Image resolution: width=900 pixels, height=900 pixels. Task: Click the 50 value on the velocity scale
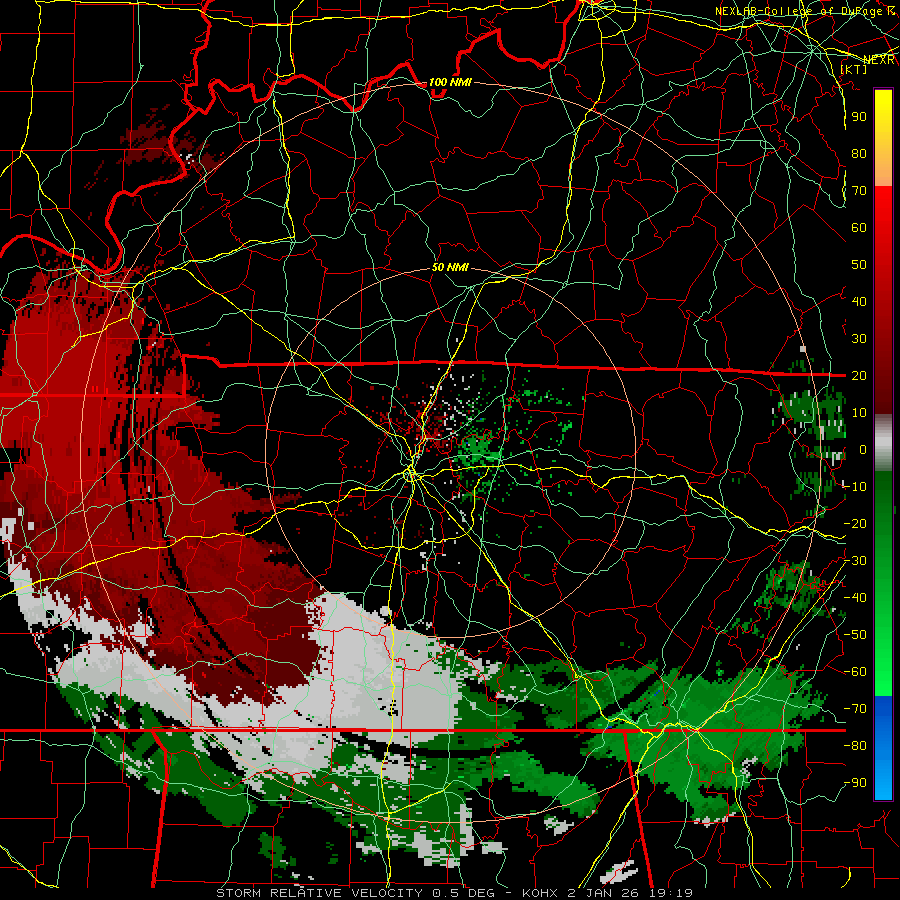coord(859,265)
